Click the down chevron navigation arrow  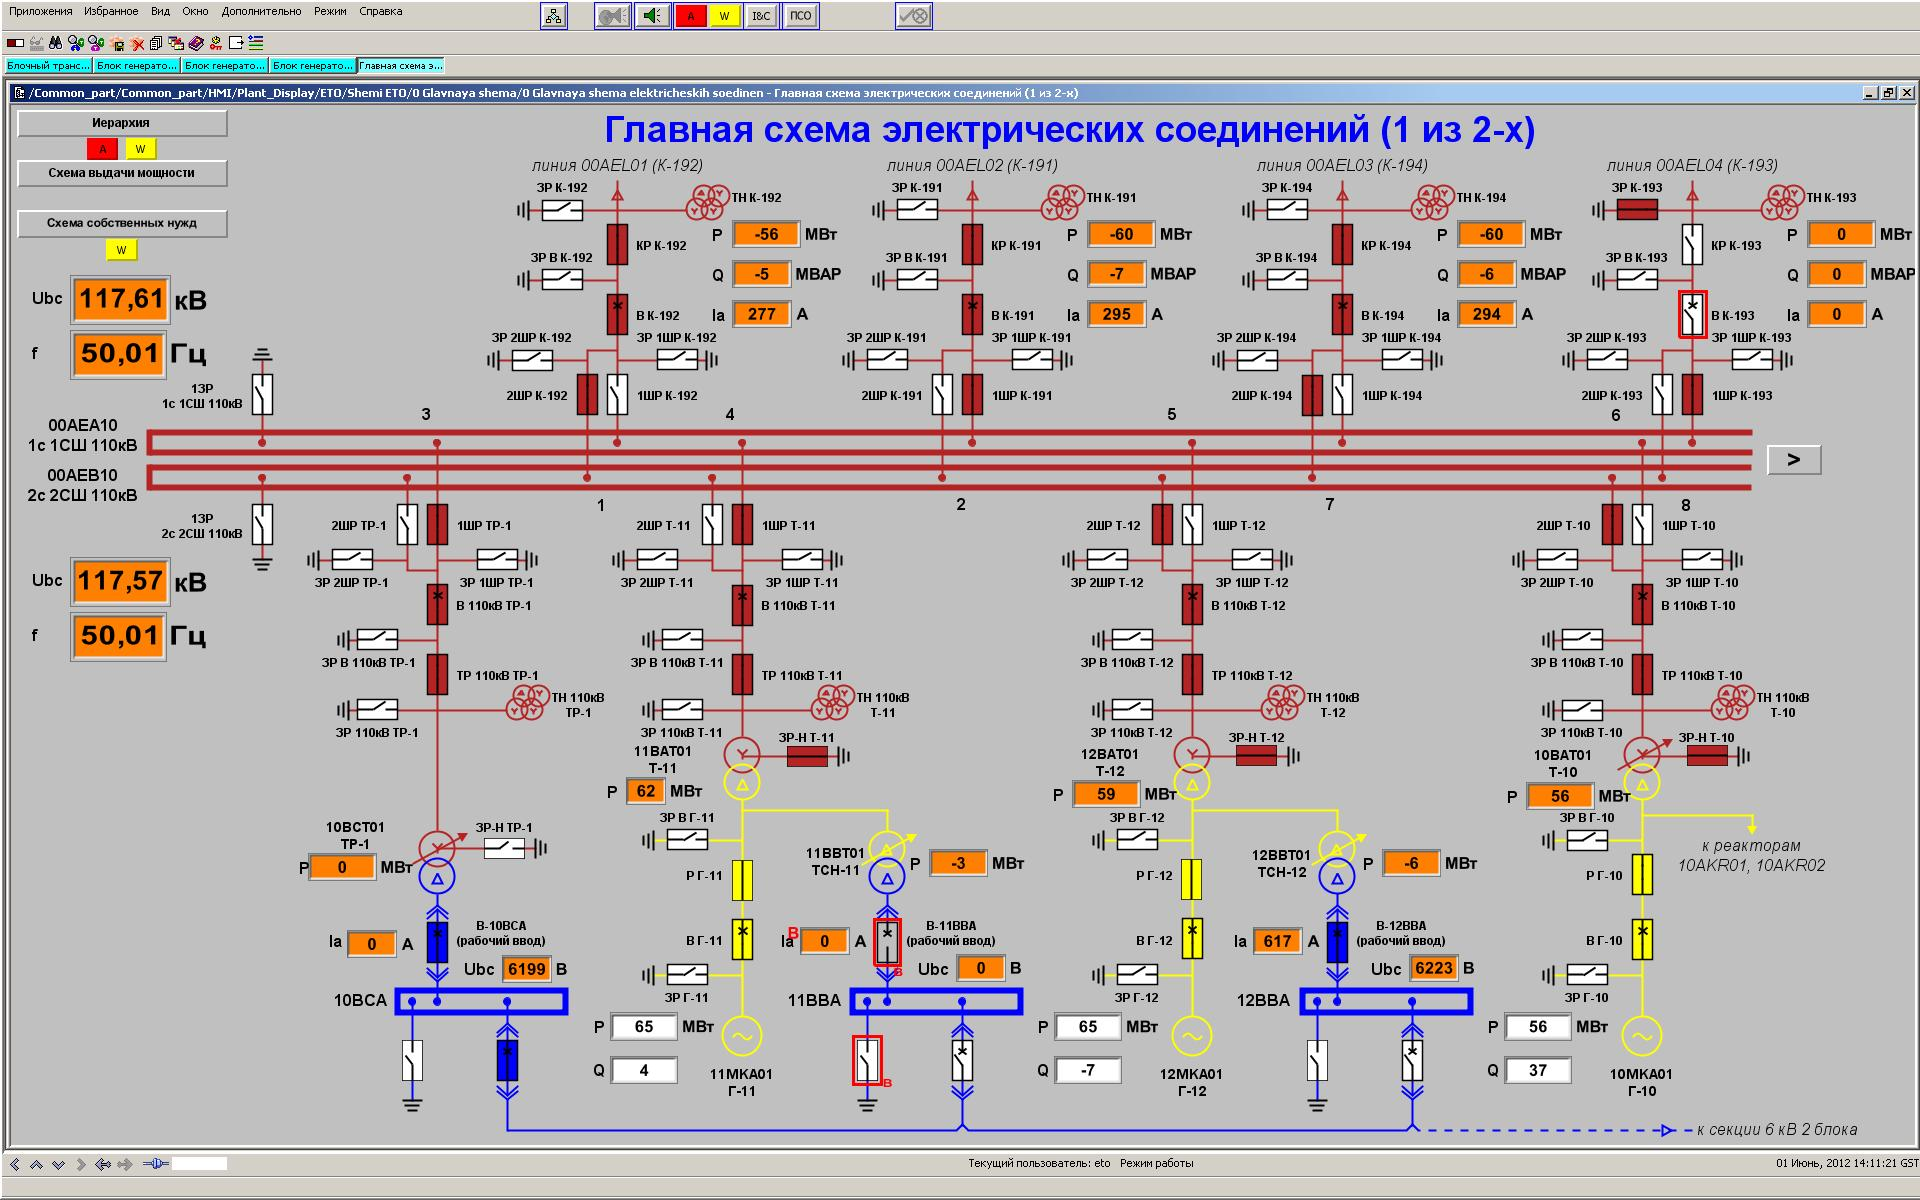[x=59, y=1164]
